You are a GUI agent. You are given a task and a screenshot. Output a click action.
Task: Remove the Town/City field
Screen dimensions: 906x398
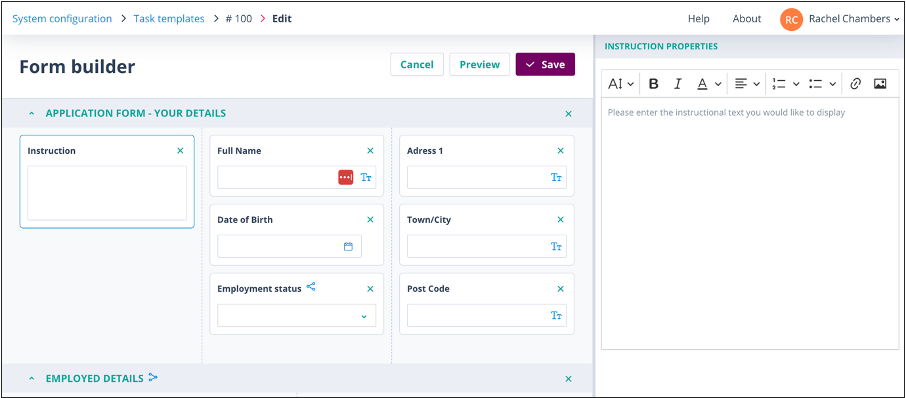click(560, 220)
